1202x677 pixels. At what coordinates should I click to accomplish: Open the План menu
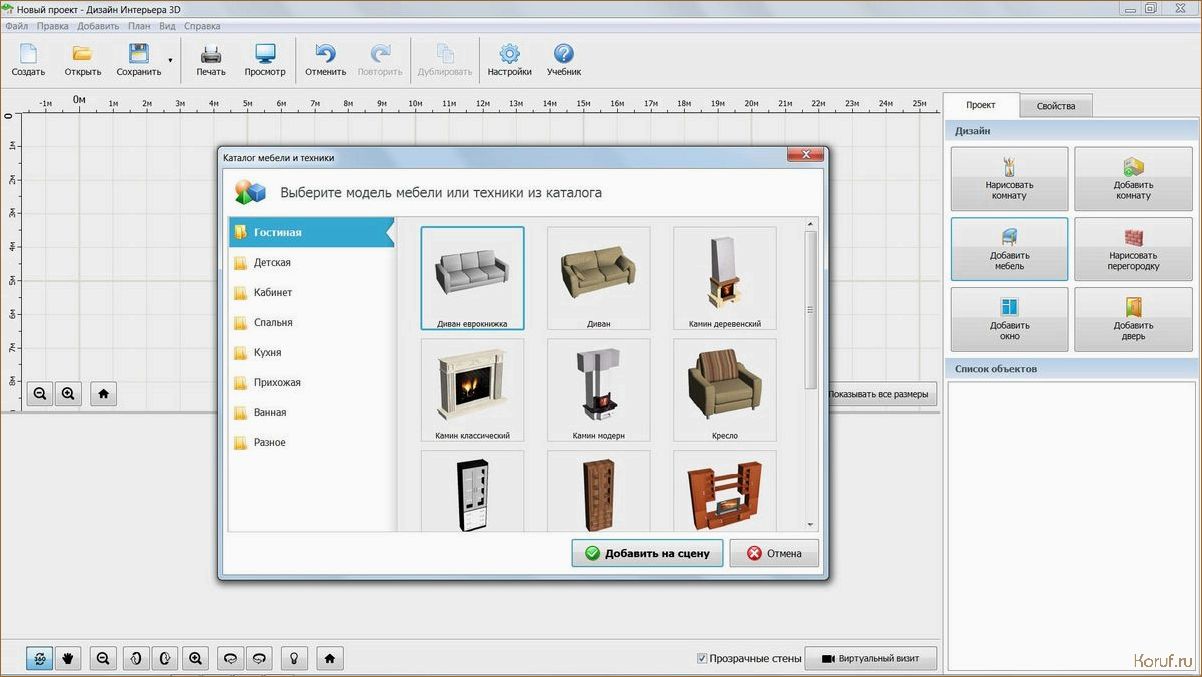coord(139,26)
